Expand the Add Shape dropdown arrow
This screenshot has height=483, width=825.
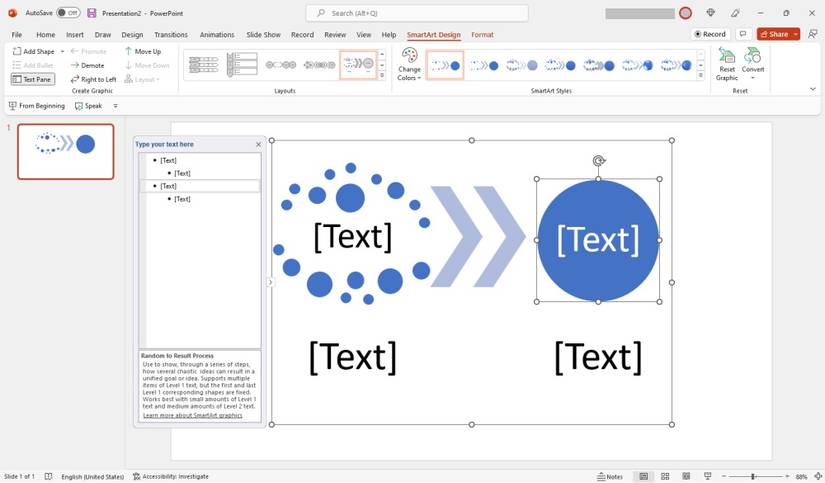[62, 52]
